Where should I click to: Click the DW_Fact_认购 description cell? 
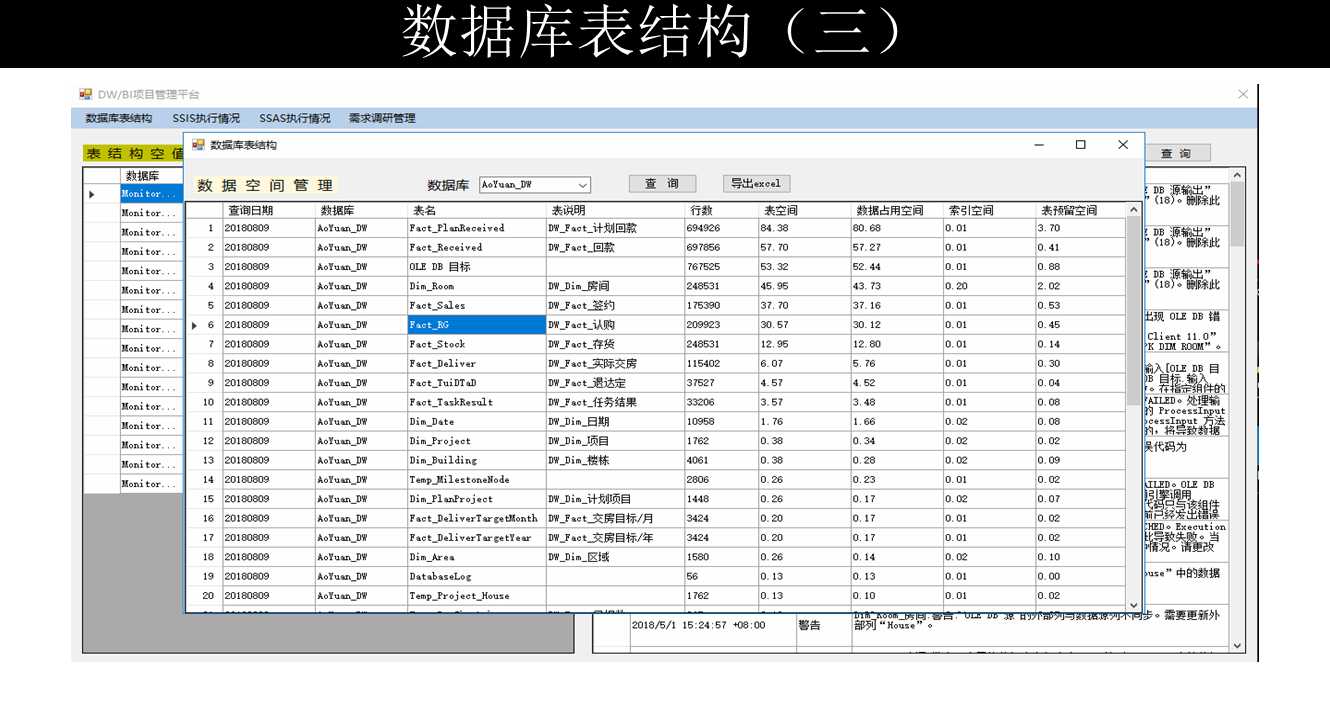(x=615, y=325)
